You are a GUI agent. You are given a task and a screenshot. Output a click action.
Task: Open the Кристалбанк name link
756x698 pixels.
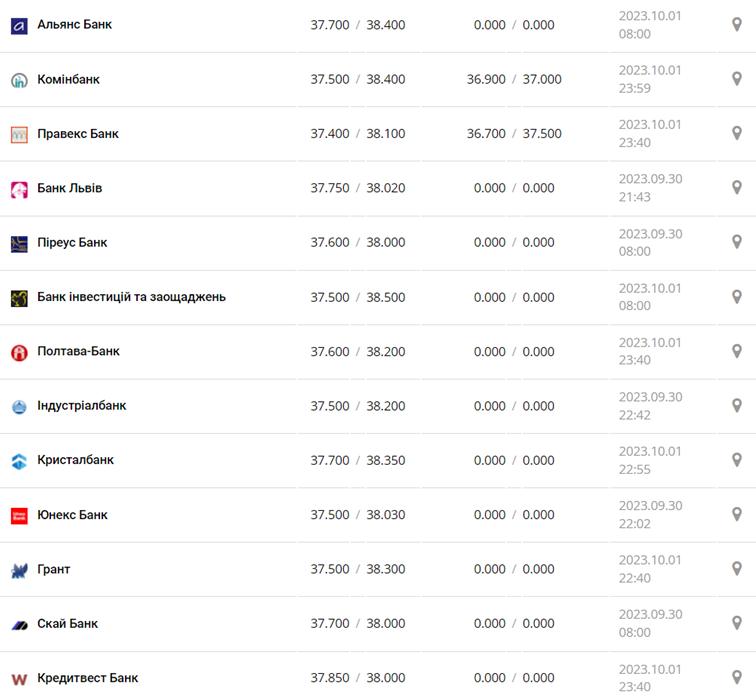76,460
